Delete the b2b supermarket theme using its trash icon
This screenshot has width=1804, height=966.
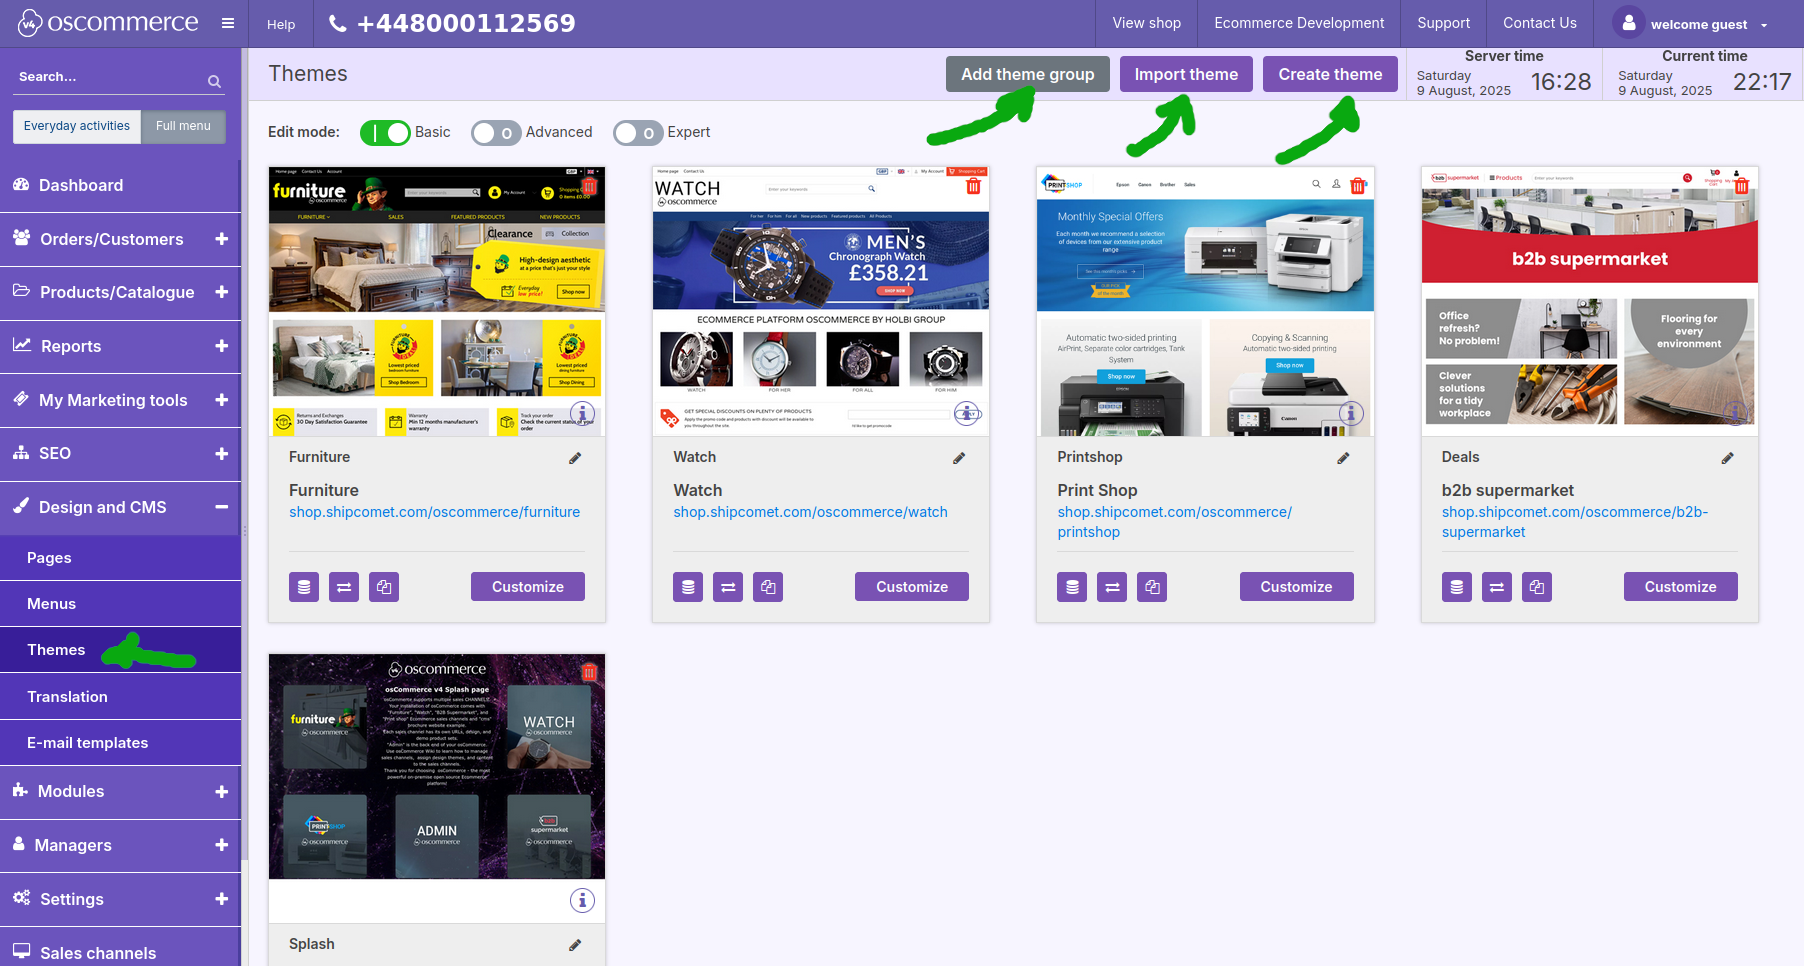click(x=1742, y=186)
